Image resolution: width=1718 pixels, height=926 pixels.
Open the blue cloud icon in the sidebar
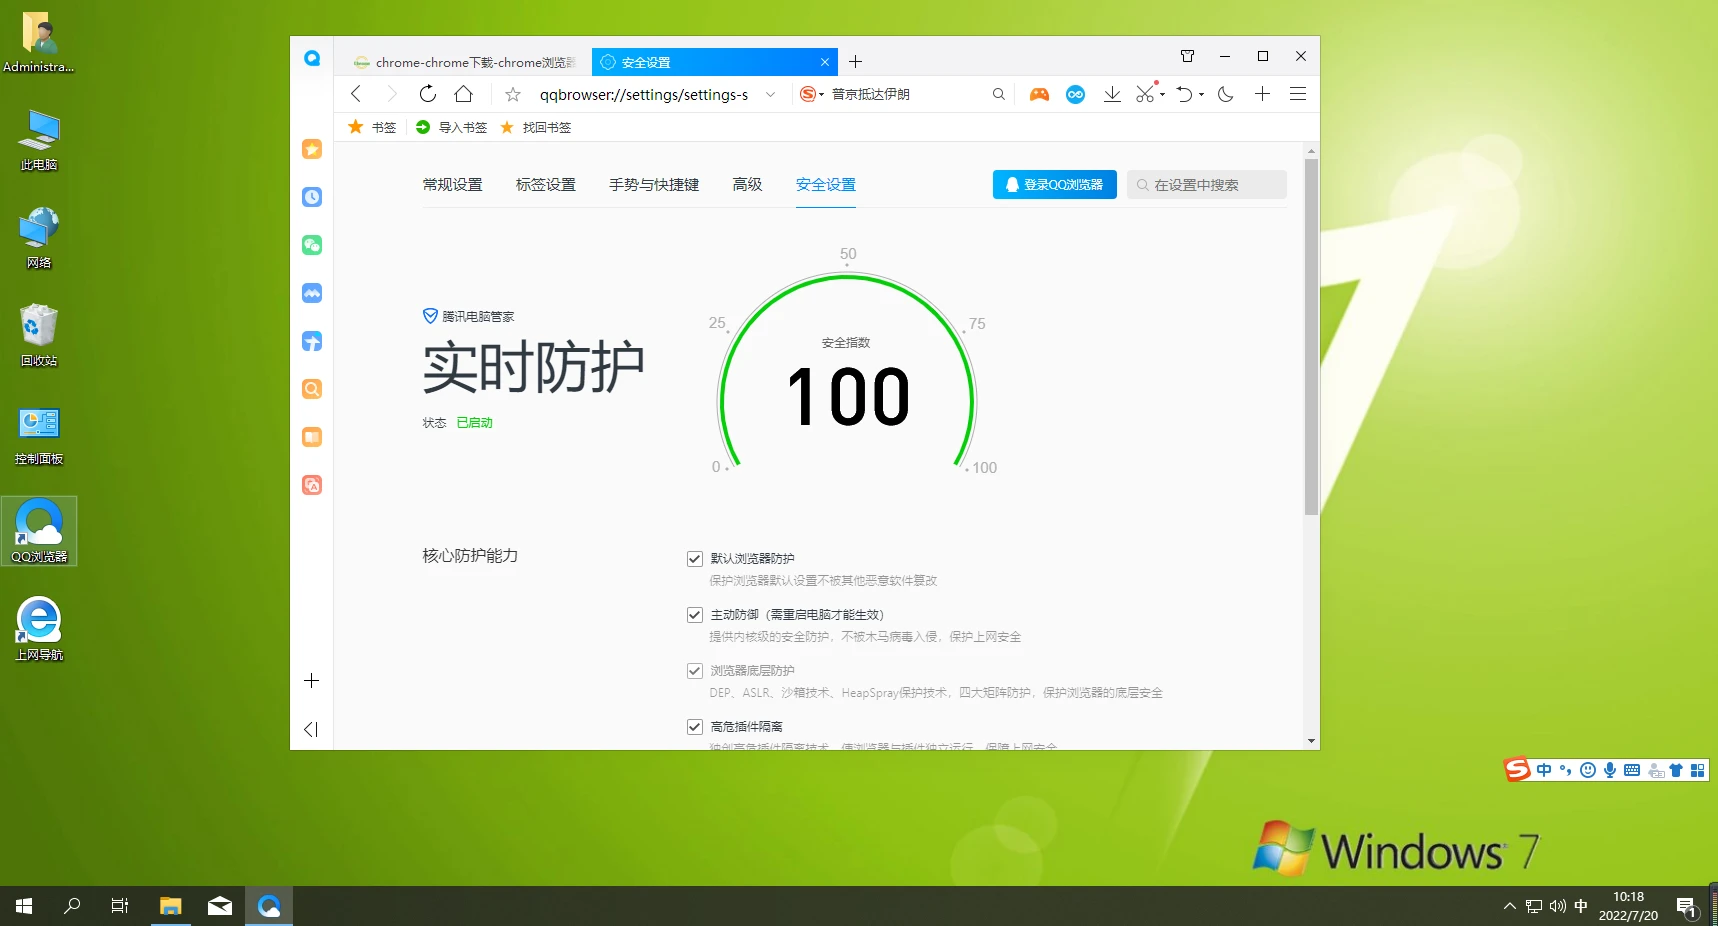312,293
